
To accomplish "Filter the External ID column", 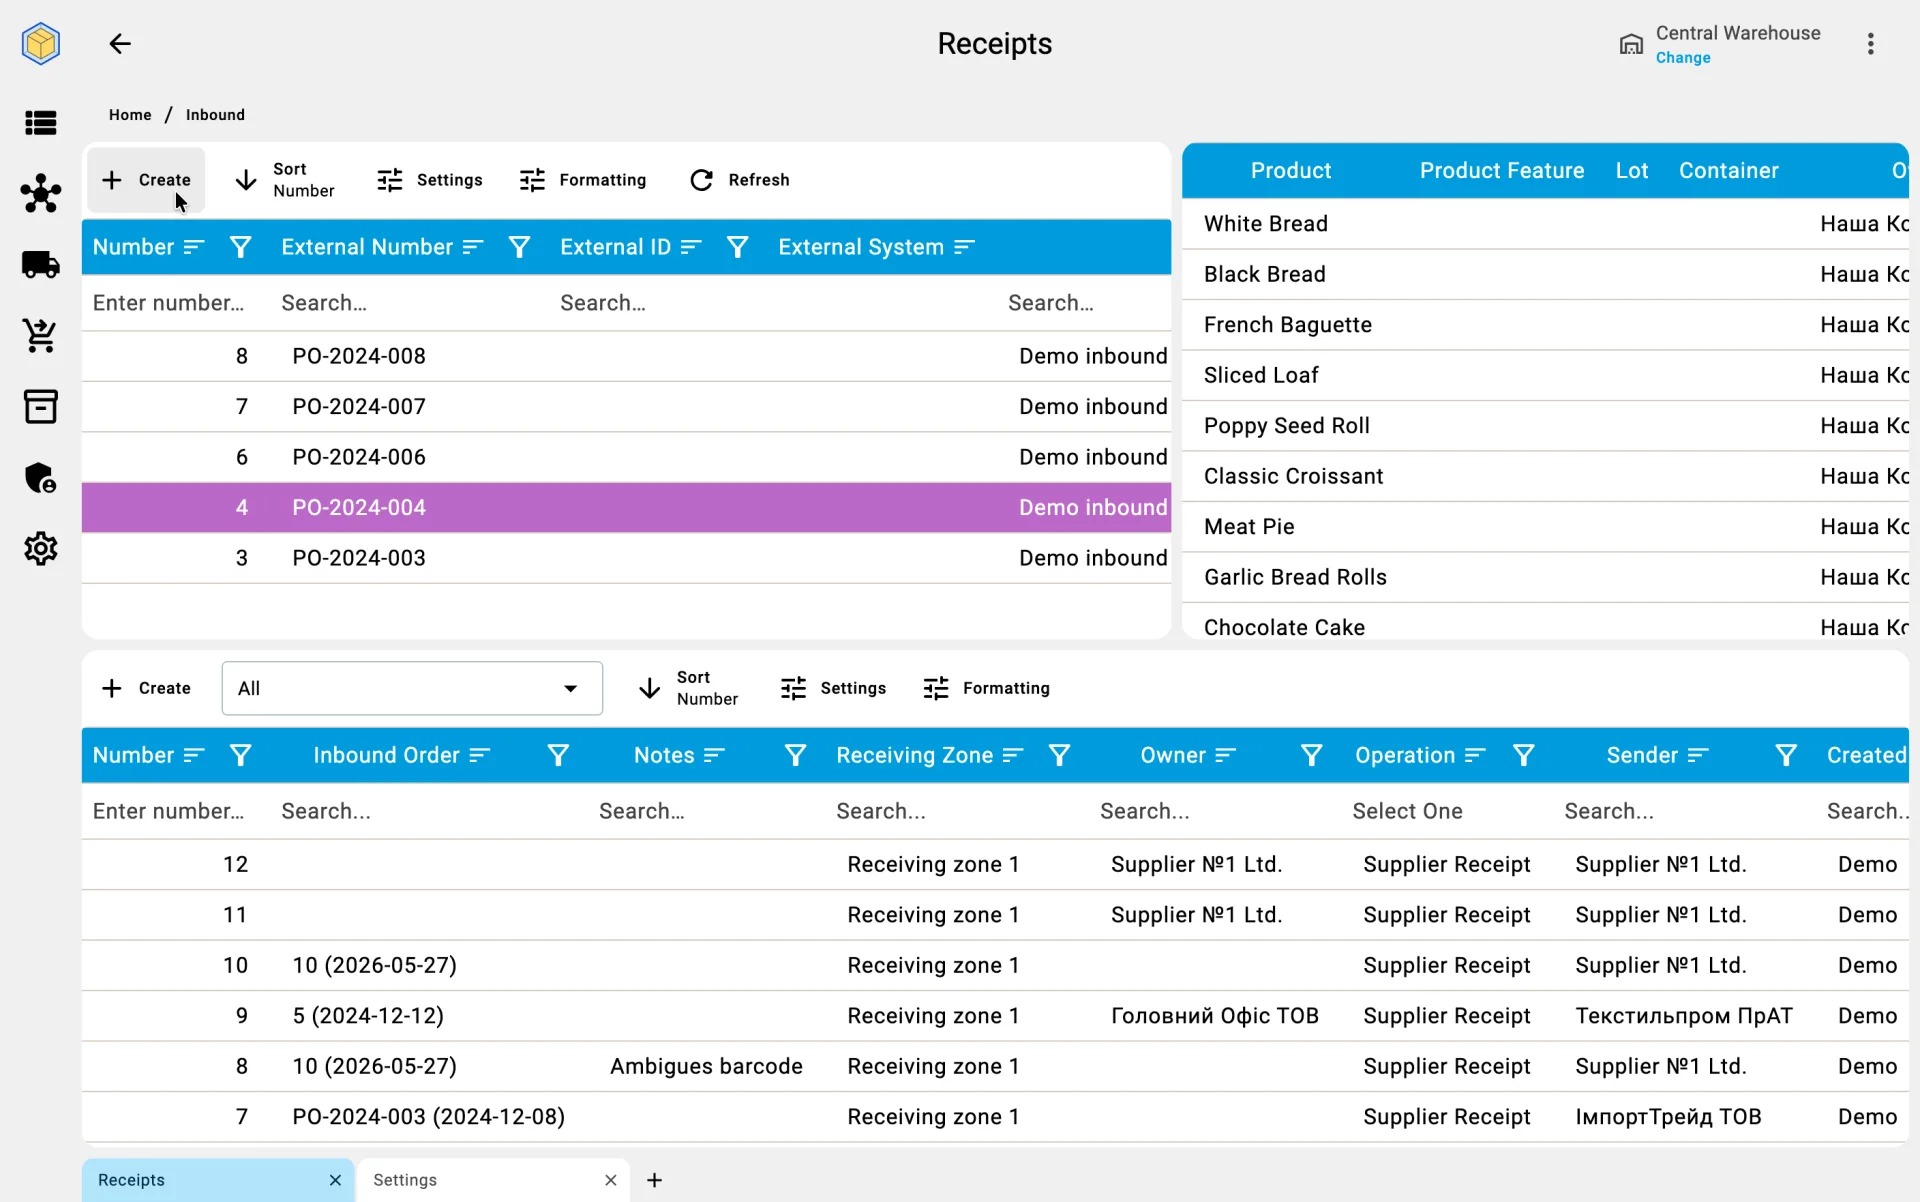I will (x=737, y=247).
